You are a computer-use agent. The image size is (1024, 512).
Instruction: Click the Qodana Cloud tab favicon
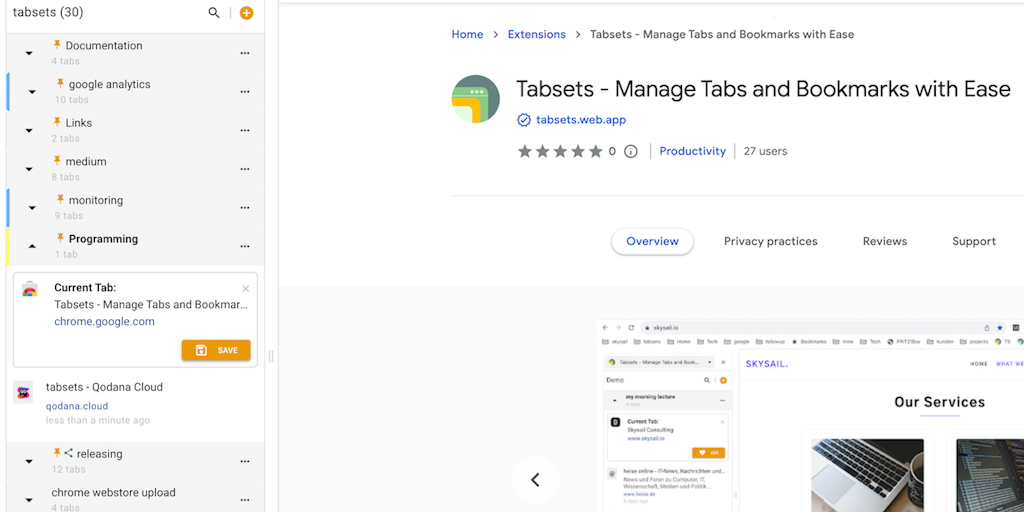click(23, 392)
